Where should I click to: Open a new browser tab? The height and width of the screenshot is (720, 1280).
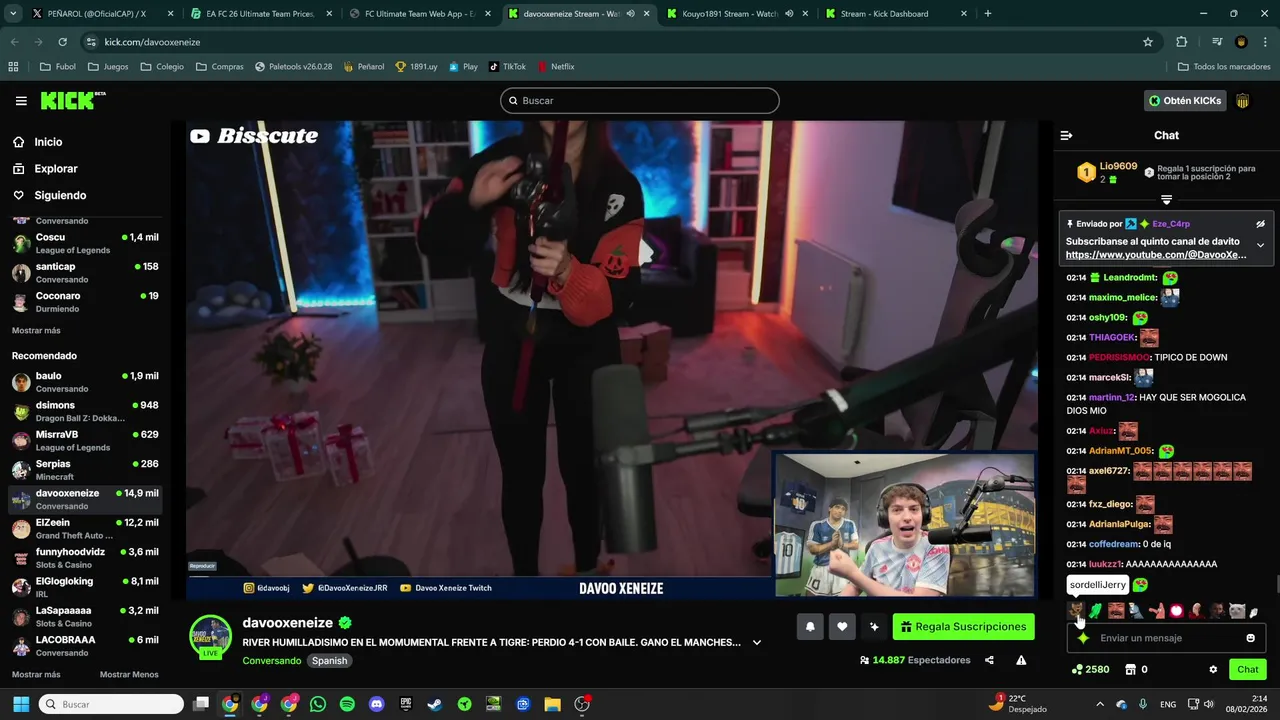point(988,14)
